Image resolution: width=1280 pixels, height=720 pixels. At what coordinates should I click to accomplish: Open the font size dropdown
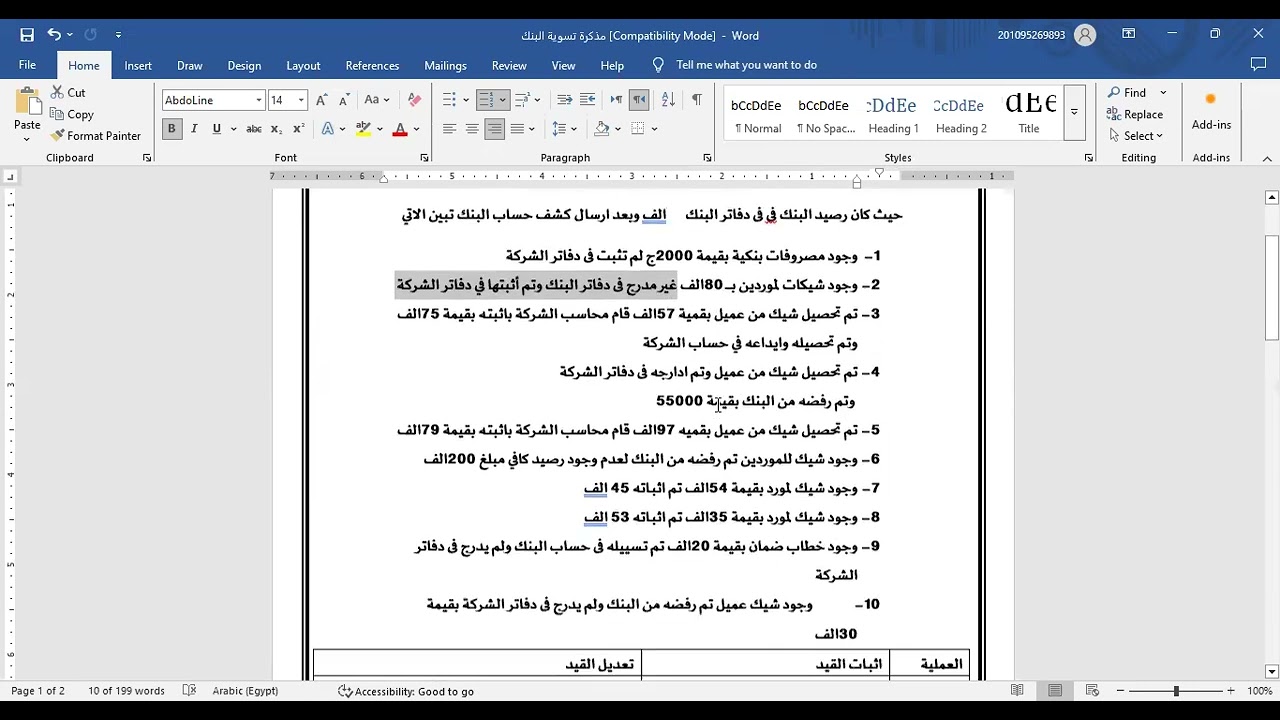click(301, 100)
